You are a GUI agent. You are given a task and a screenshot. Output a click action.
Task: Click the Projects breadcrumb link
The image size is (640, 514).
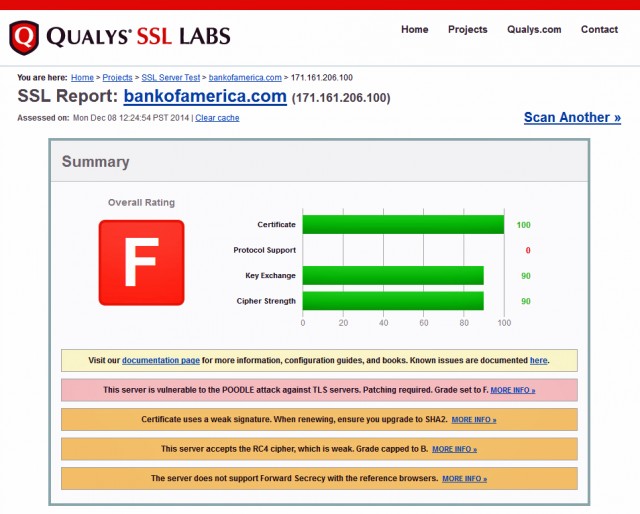tap(118, 78)
